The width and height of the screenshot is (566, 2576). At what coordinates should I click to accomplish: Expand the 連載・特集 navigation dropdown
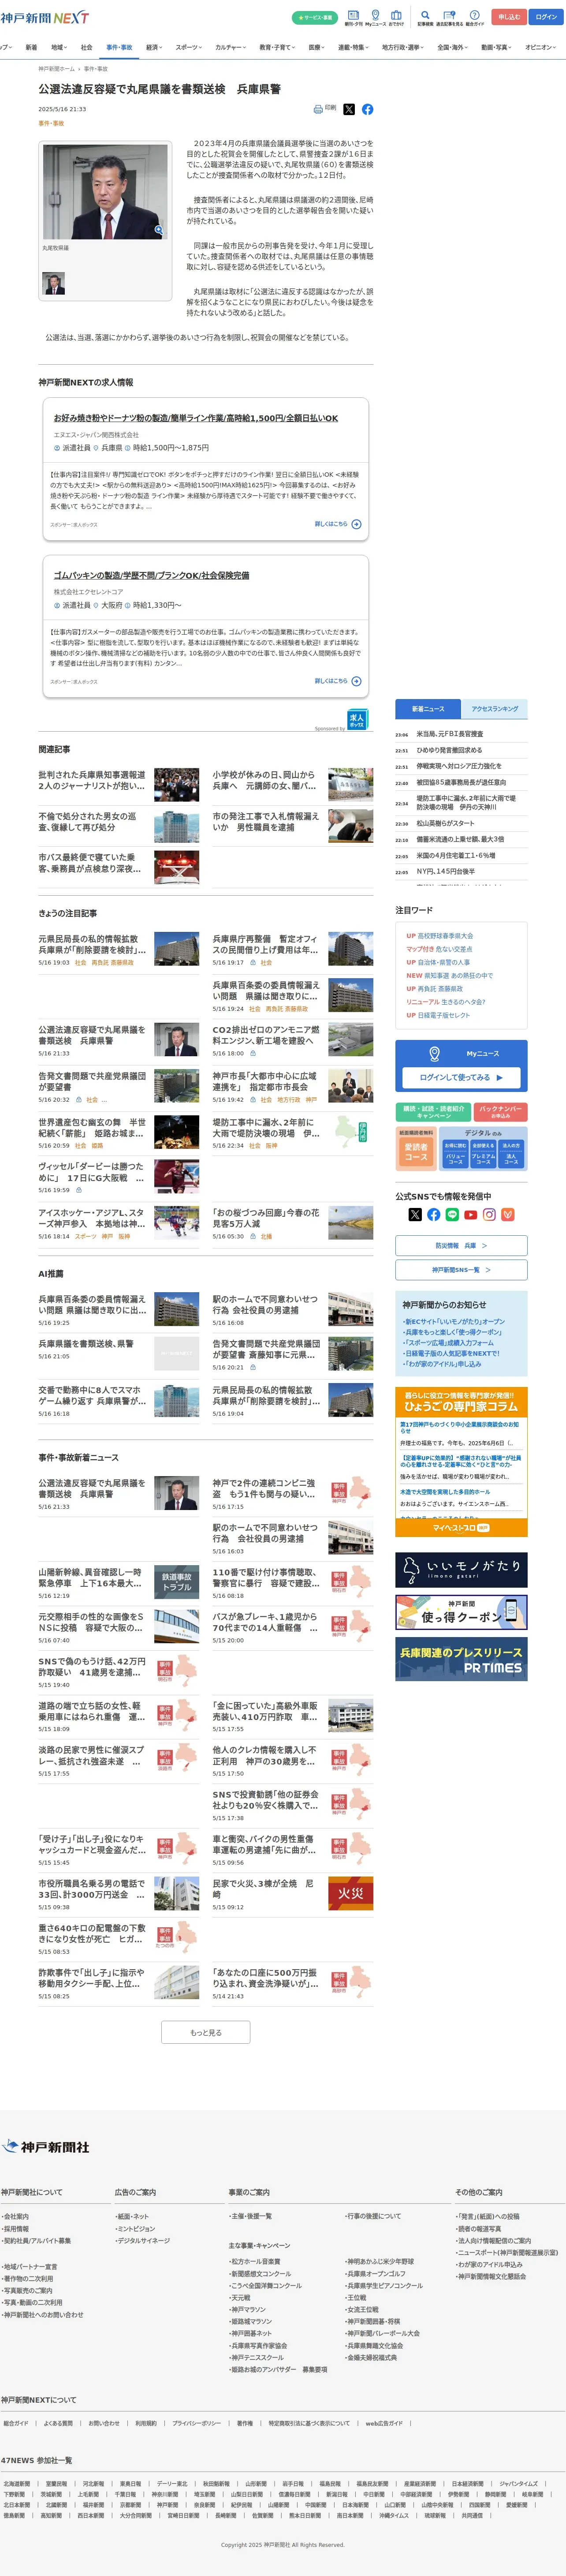[353, 47]
